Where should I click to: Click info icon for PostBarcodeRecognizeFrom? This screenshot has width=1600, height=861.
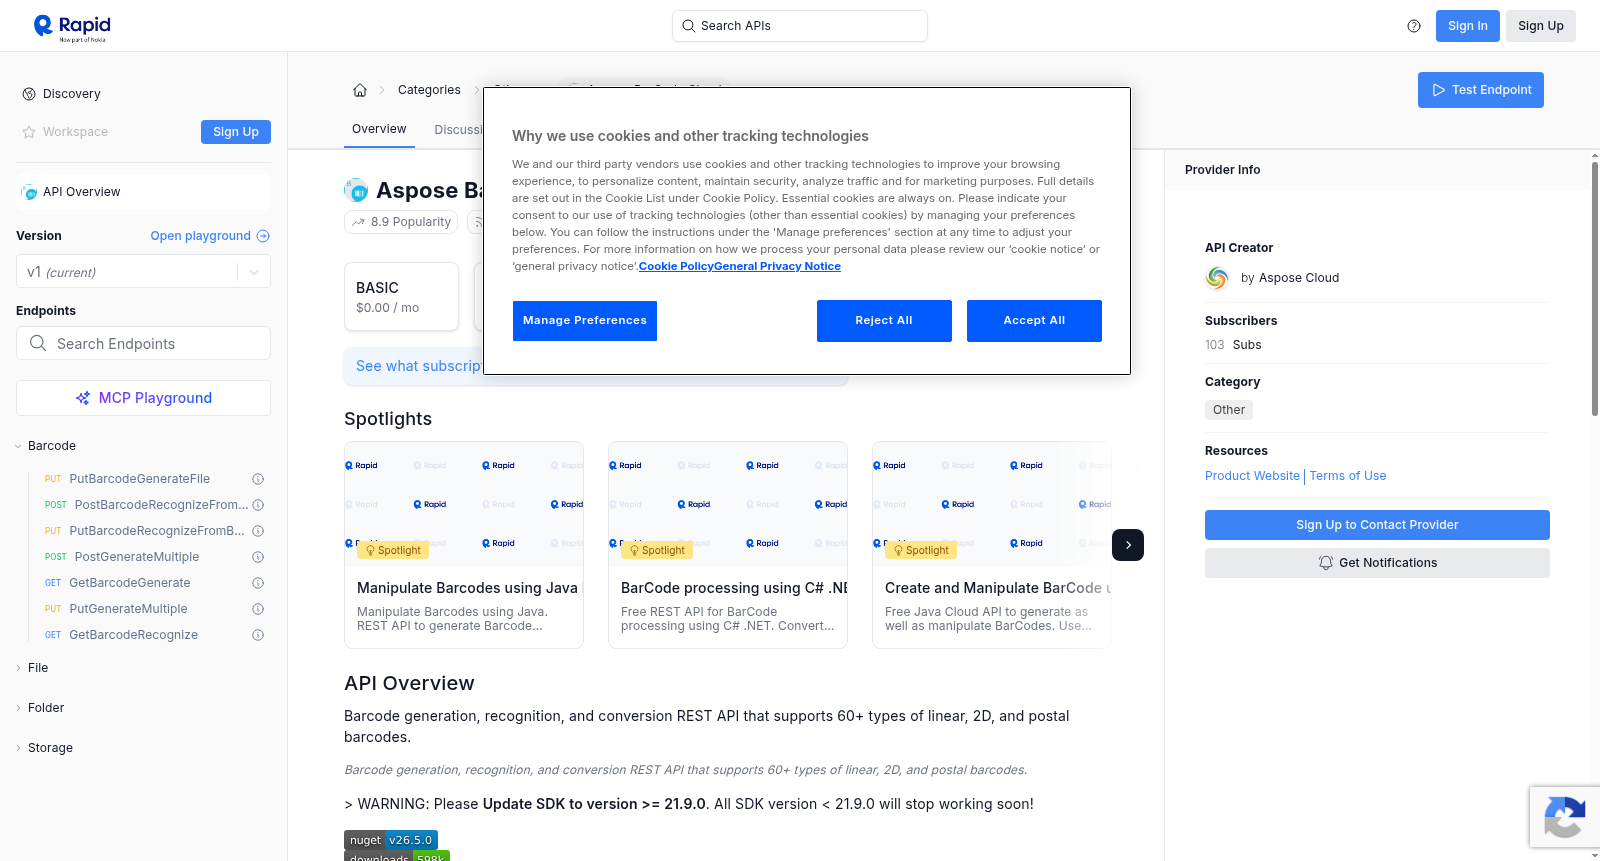pyautogui.click(x=258, y=505)
